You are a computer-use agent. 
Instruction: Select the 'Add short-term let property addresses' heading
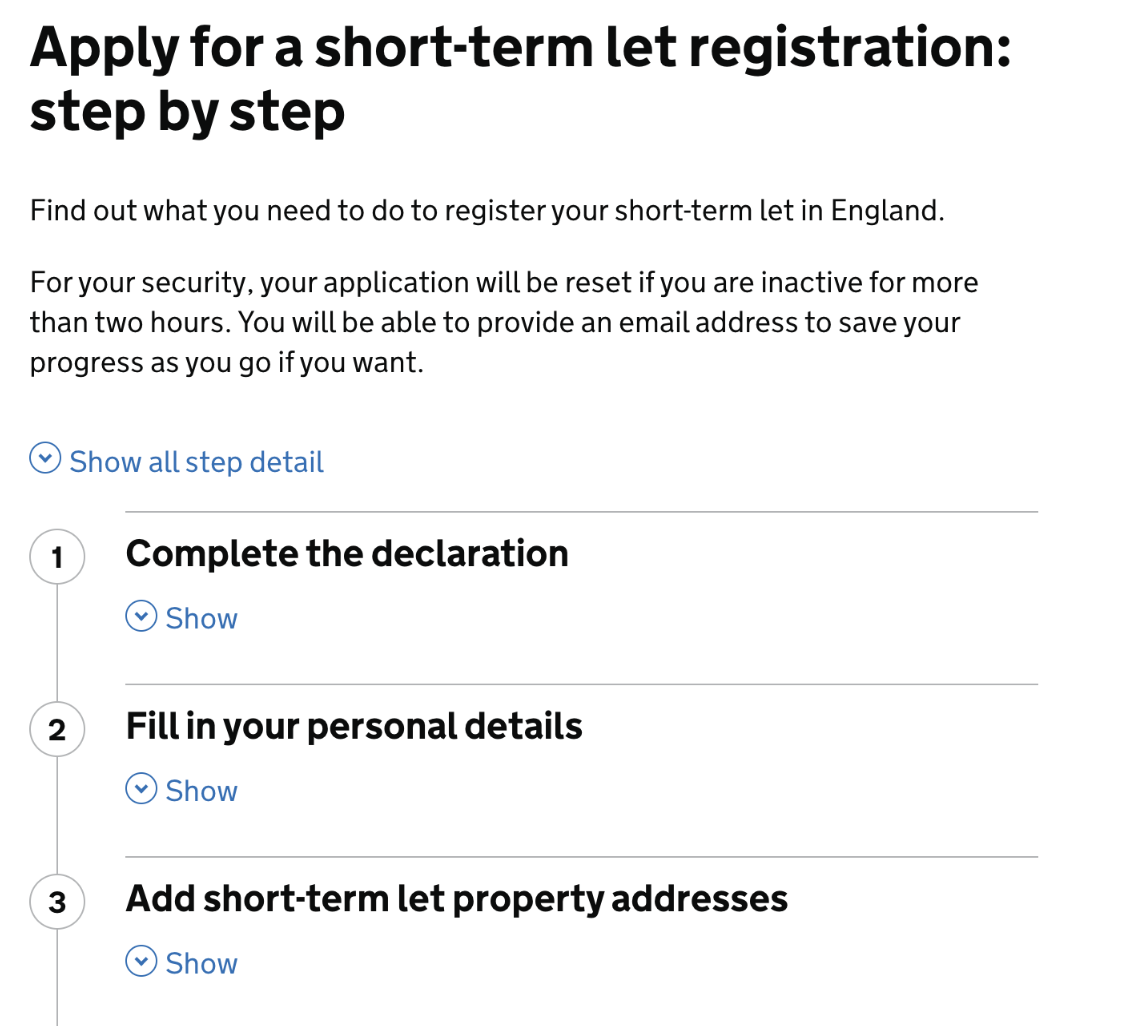(x=456, y=898)
